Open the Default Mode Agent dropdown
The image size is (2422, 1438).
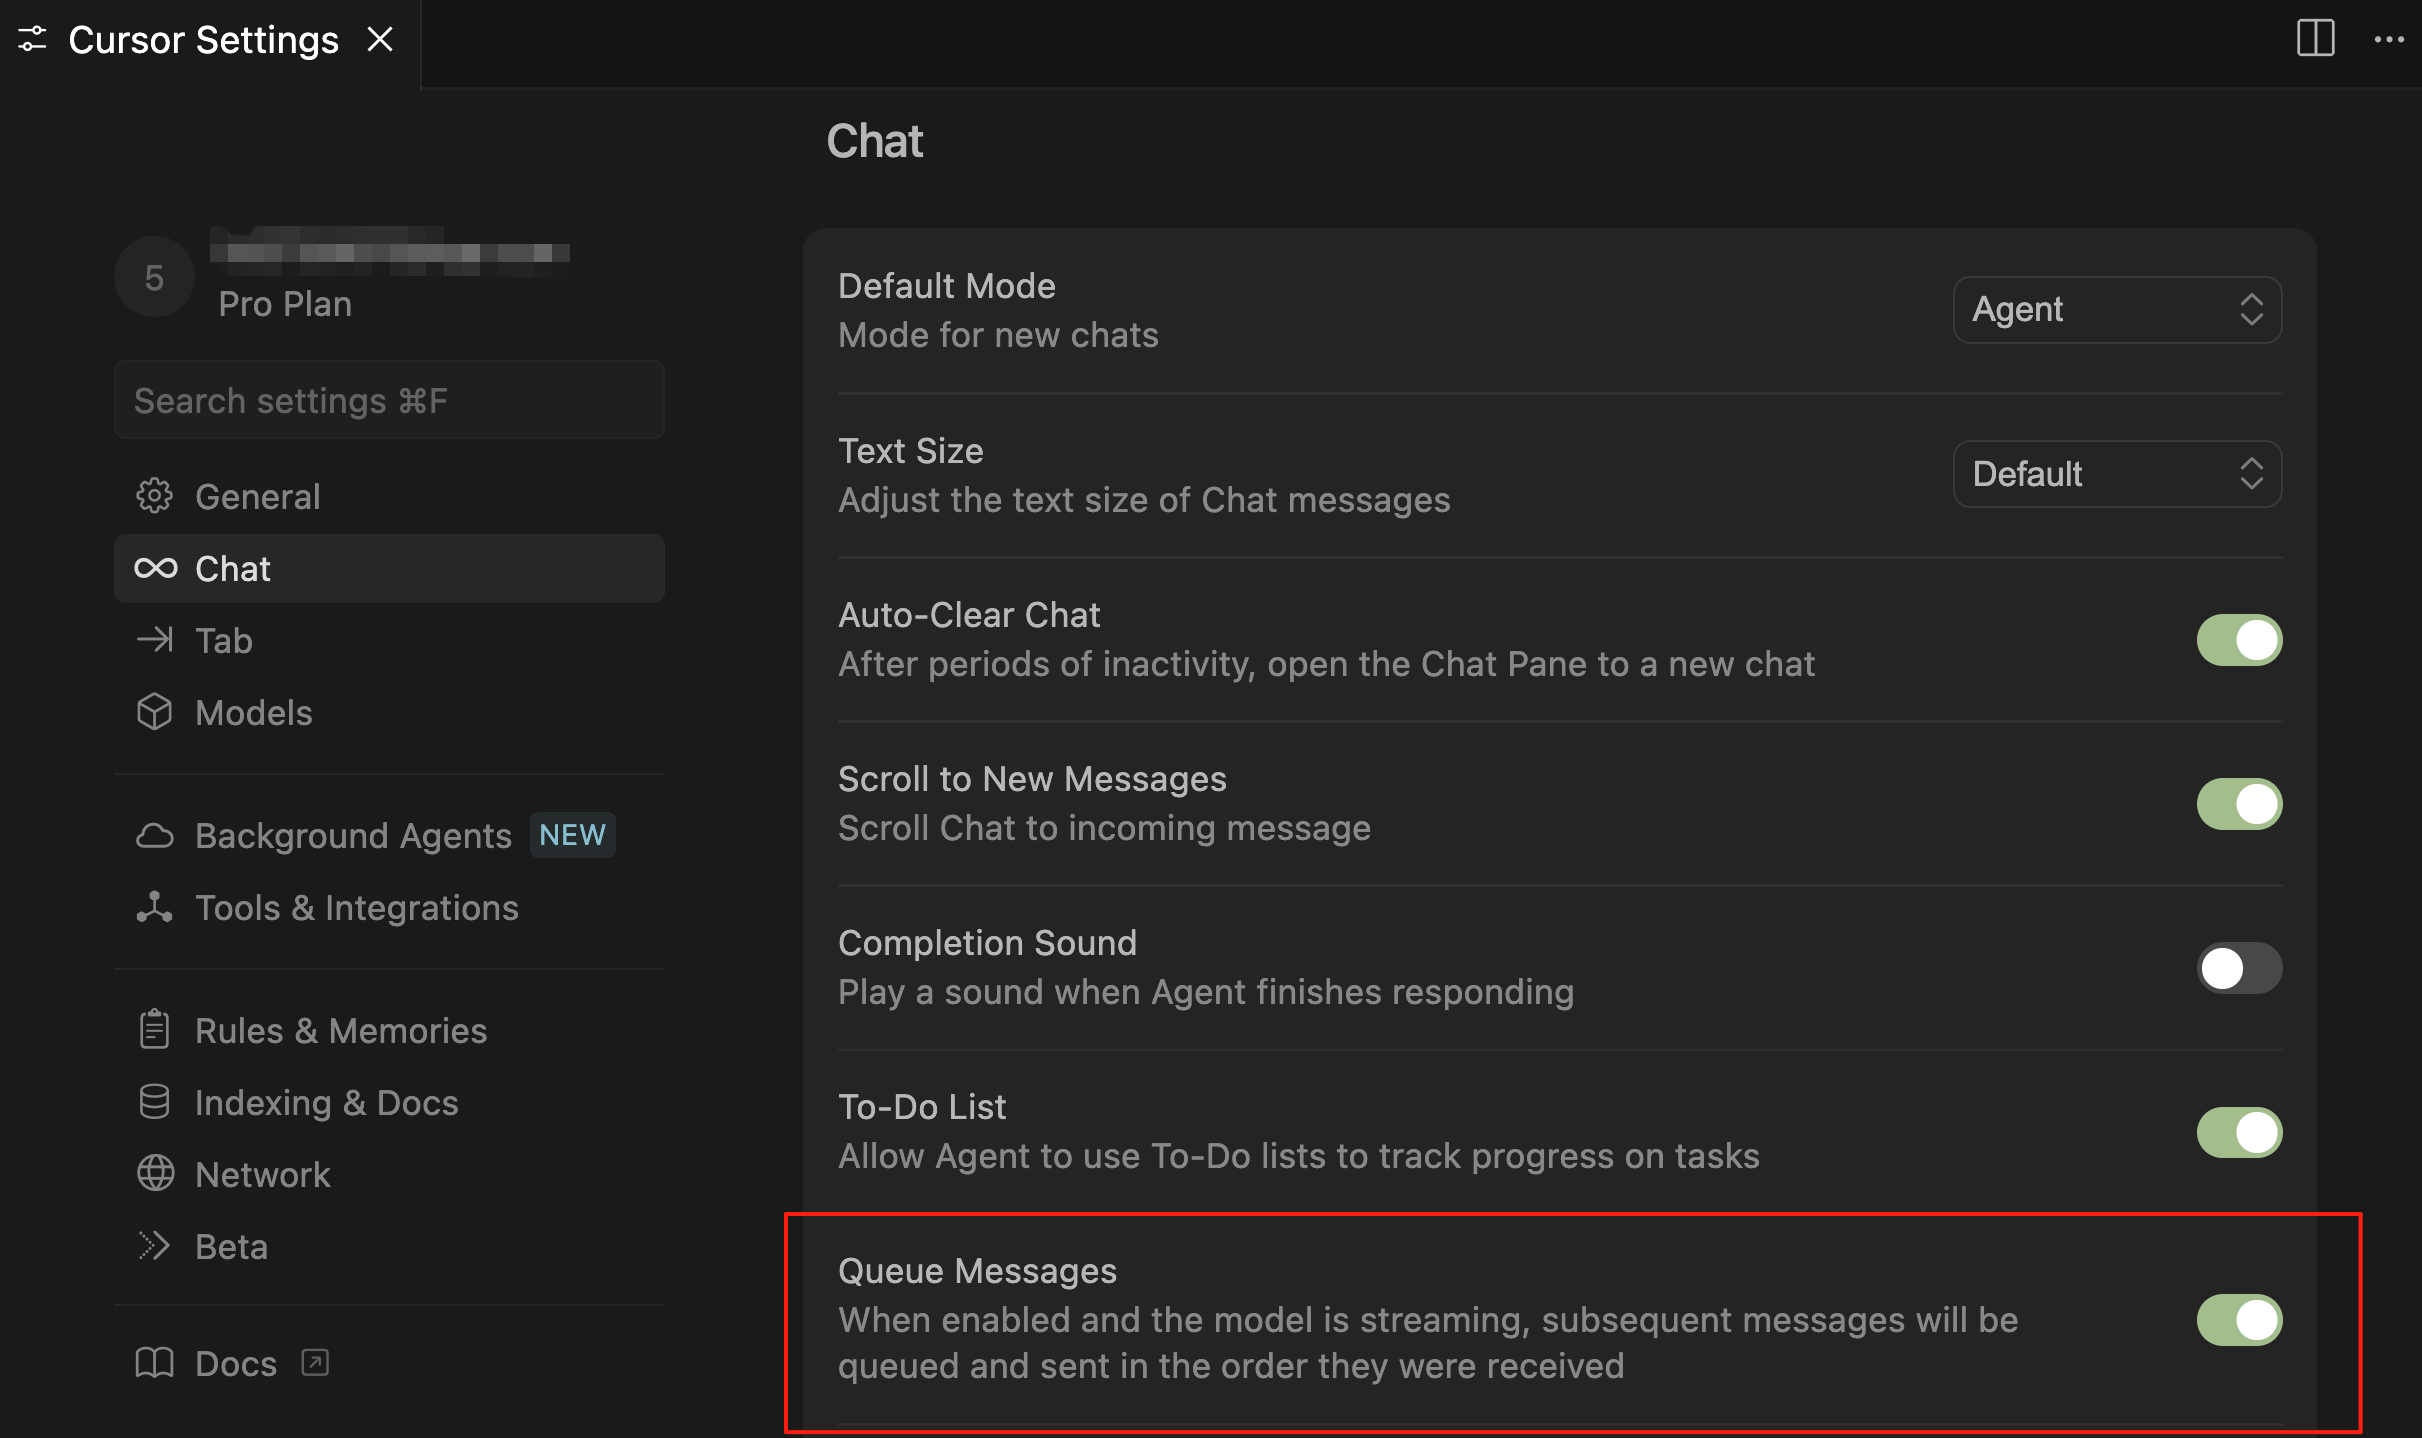(x=2116, y=310)
